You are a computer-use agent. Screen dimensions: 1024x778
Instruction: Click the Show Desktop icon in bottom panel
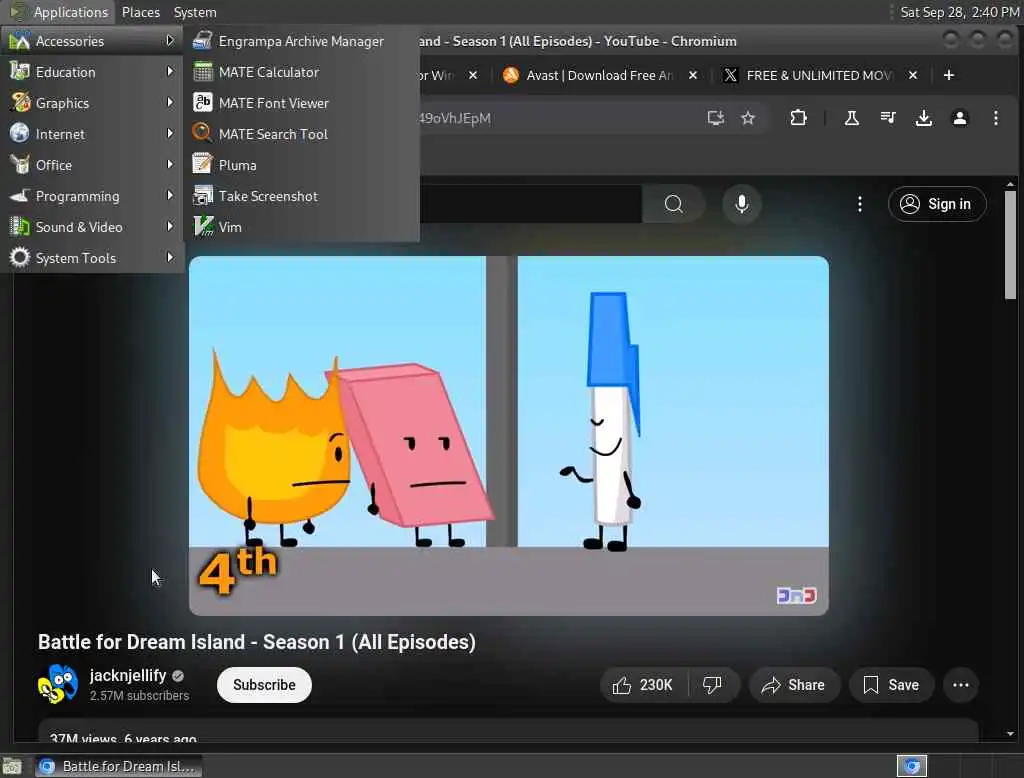[12, 766]
